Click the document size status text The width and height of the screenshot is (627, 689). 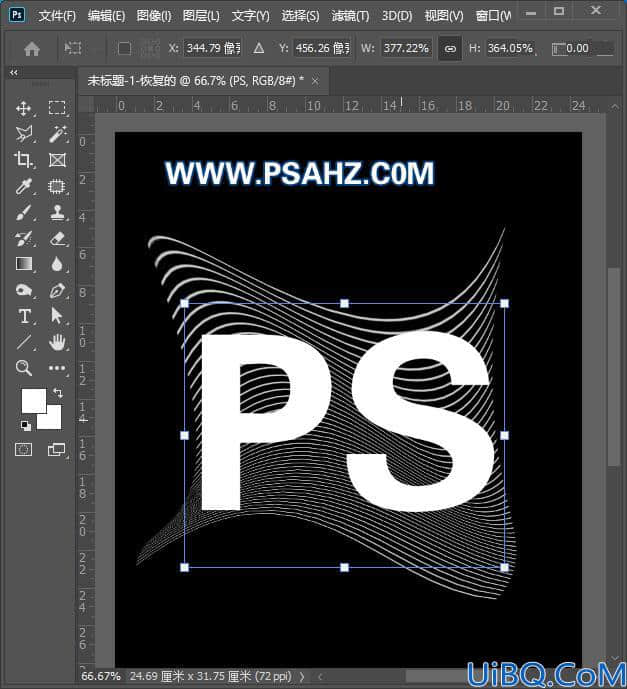point(210,676)
